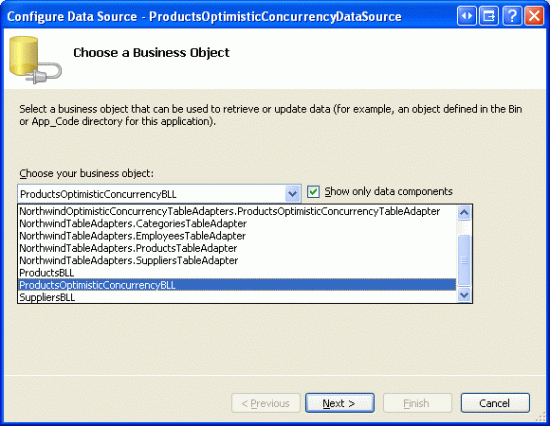The width and height of the screenshot is (550, 426).
Task: Click the Cancel button
Action: point(495,403)
